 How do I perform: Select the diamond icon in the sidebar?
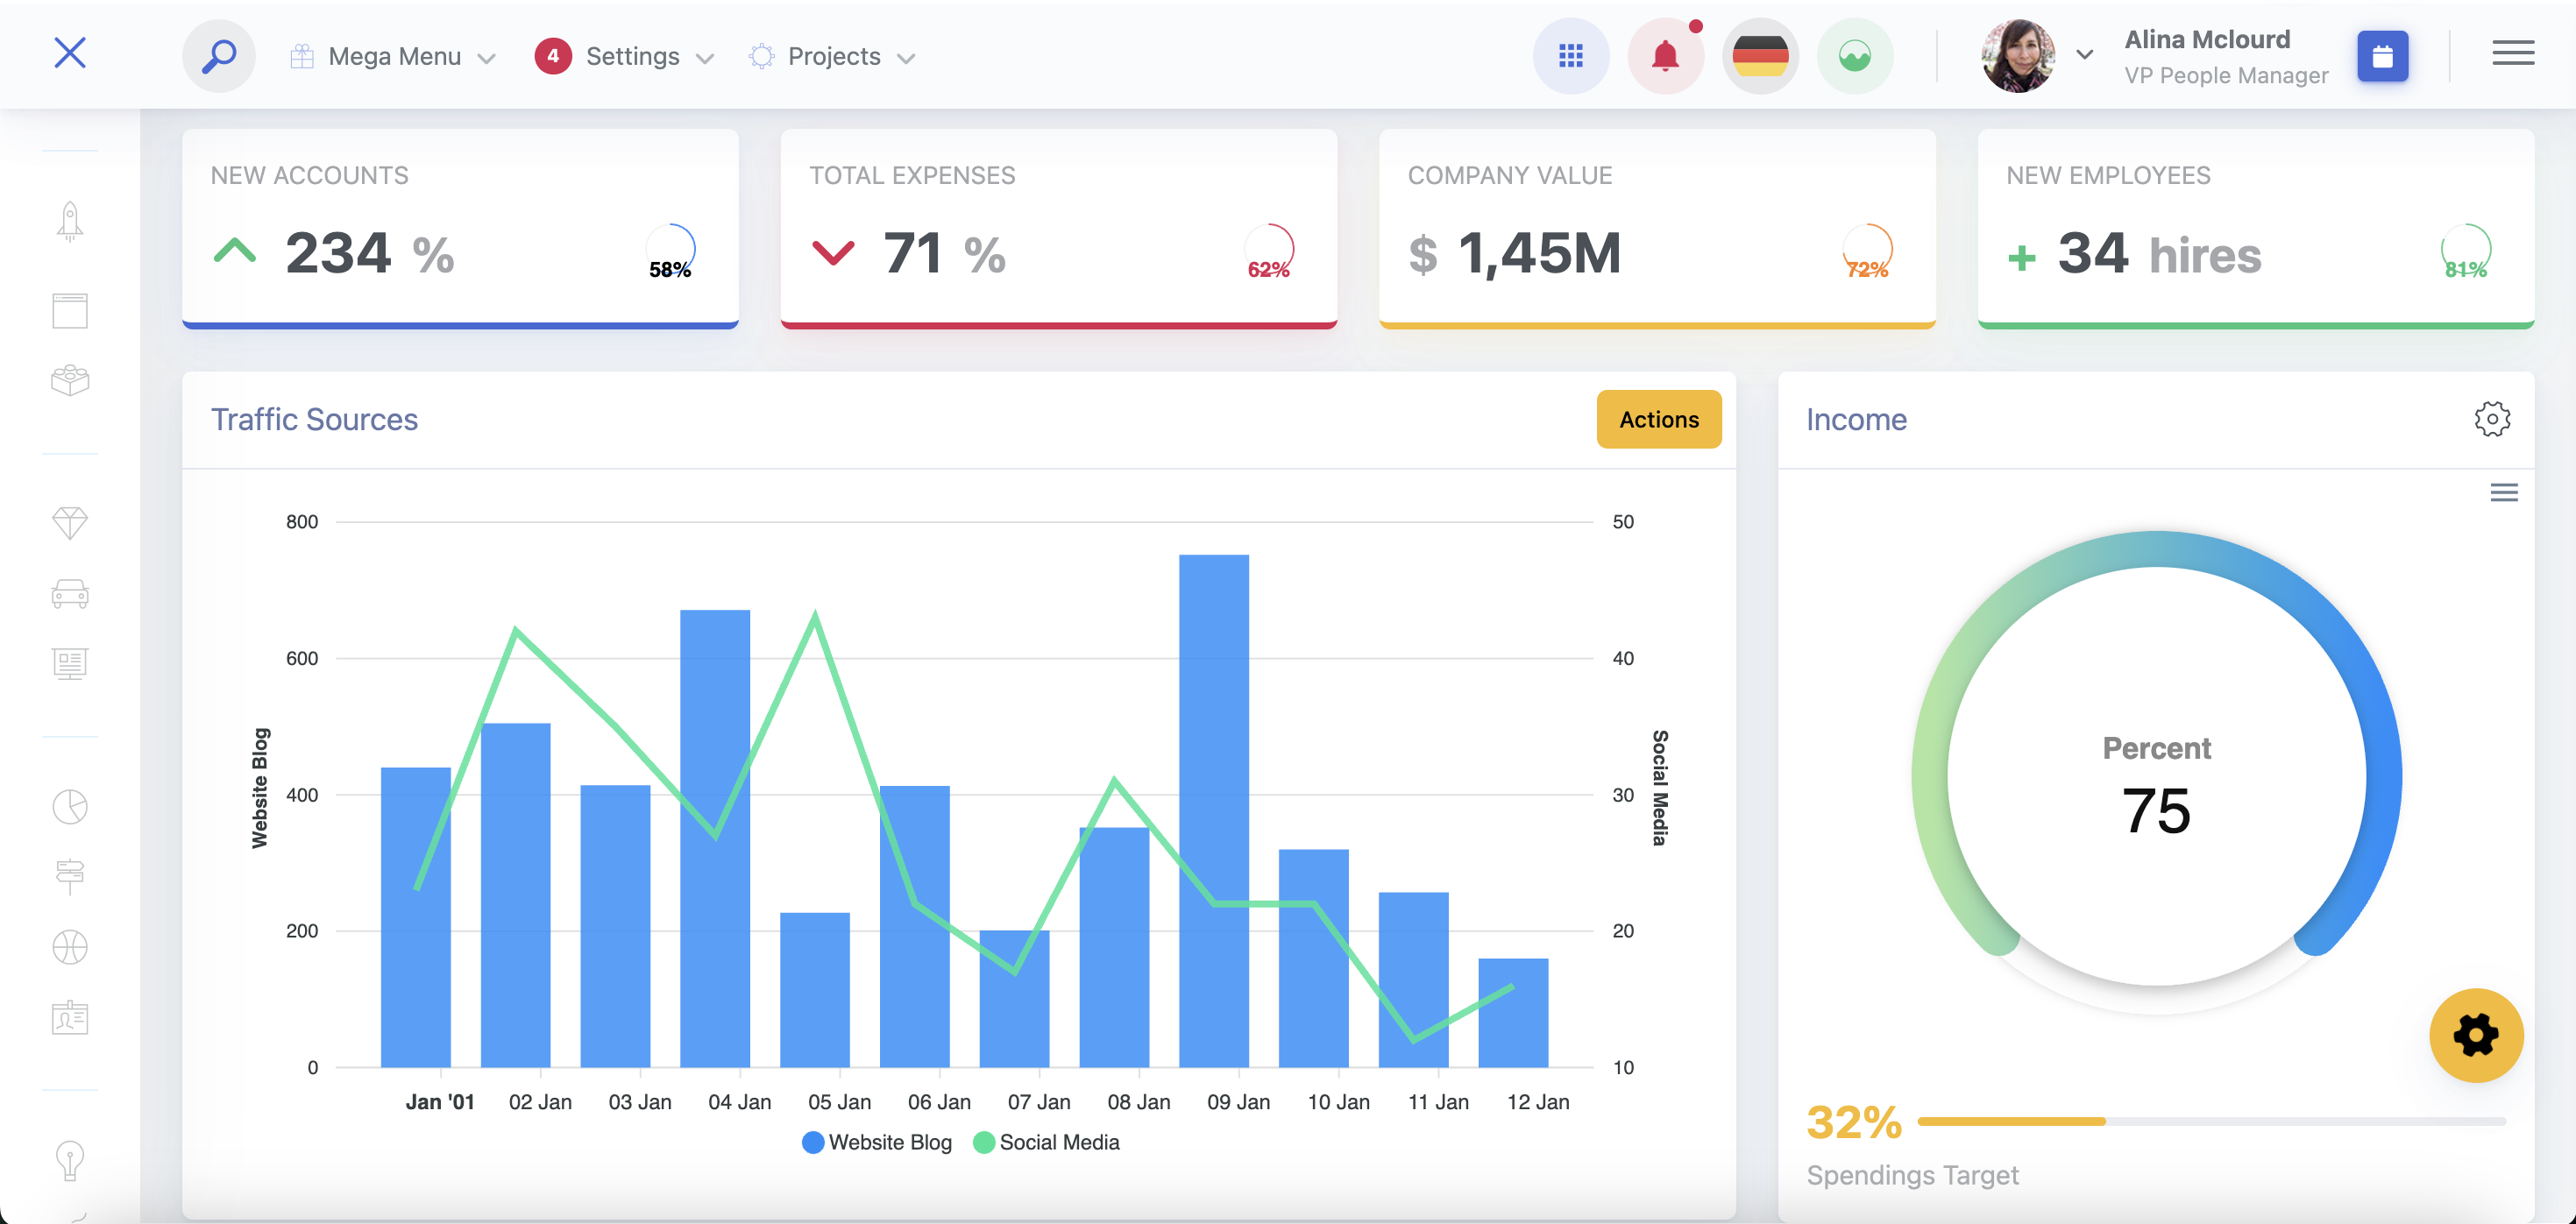coord(69,522)
